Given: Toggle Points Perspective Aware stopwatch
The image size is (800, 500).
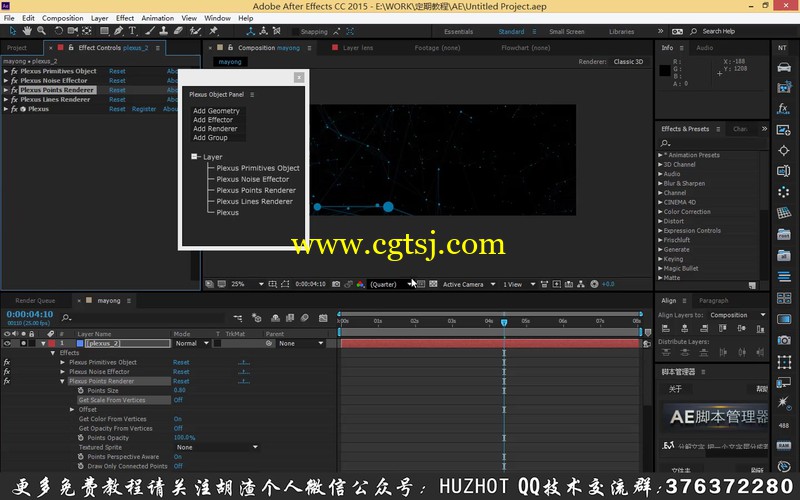Looking at the screenshot, I should (81, 457).
